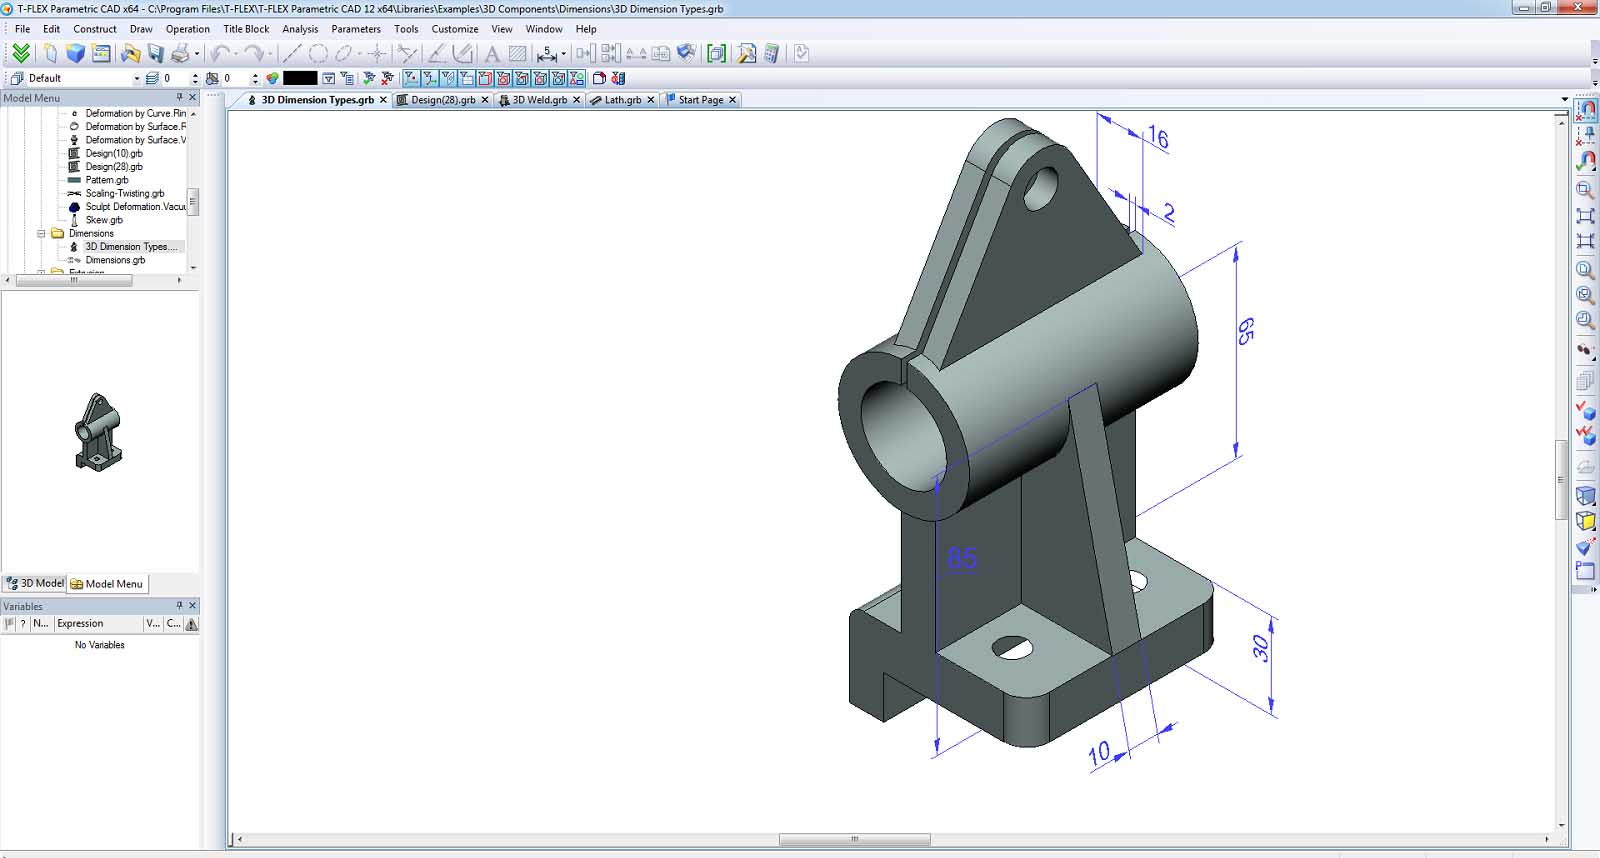Open the Operation menu
The image size is (1600, 858).
click(x=188, y=29)
